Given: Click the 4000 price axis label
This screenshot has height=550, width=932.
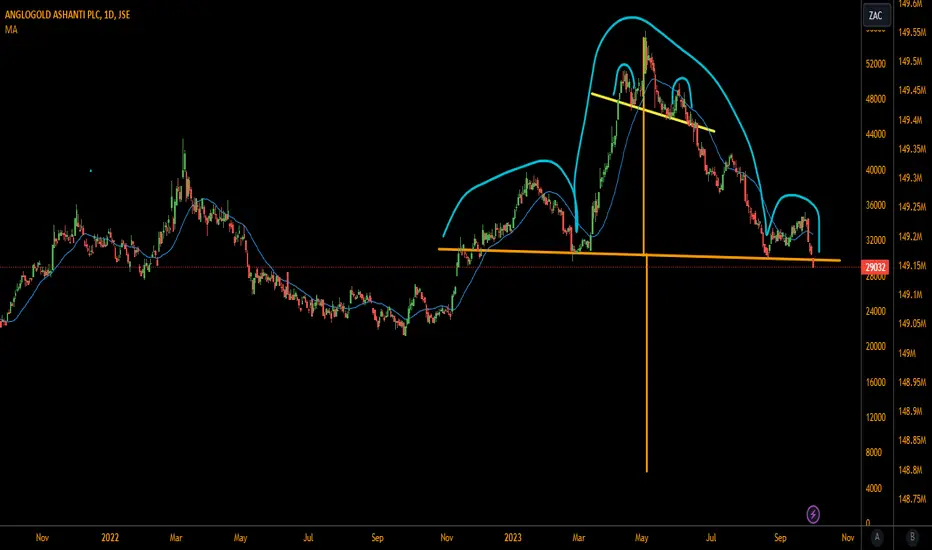Looking at the screenshot, I should (x=874, y=488).
